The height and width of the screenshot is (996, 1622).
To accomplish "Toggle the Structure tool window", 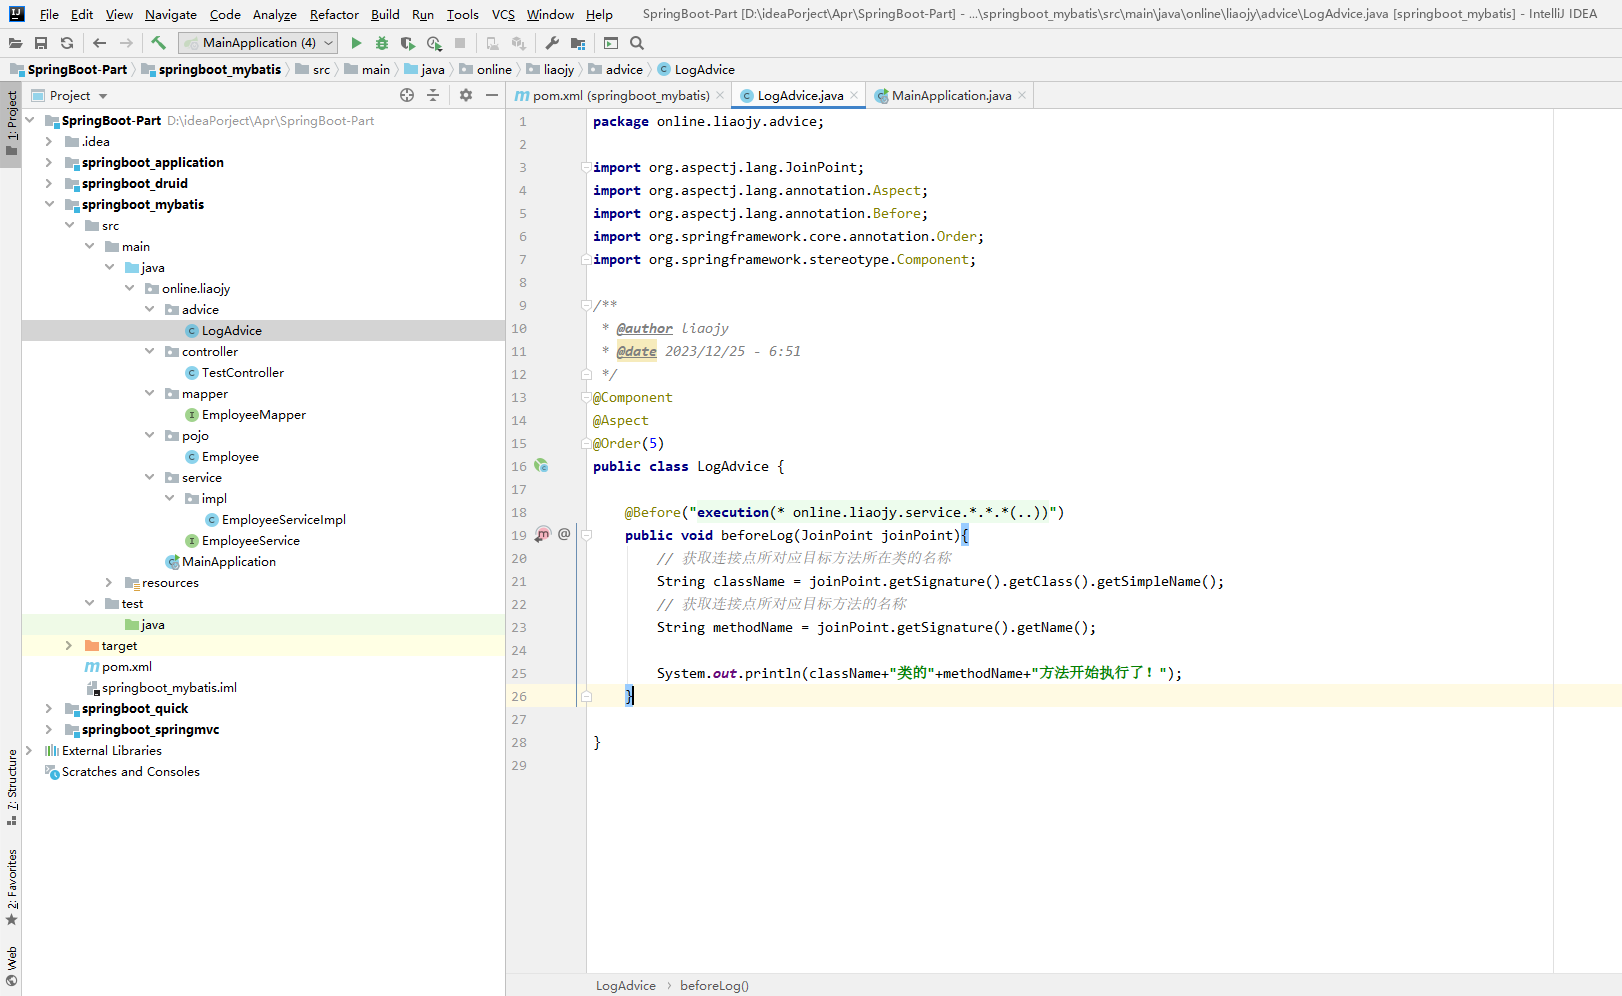I will [11, 785].
